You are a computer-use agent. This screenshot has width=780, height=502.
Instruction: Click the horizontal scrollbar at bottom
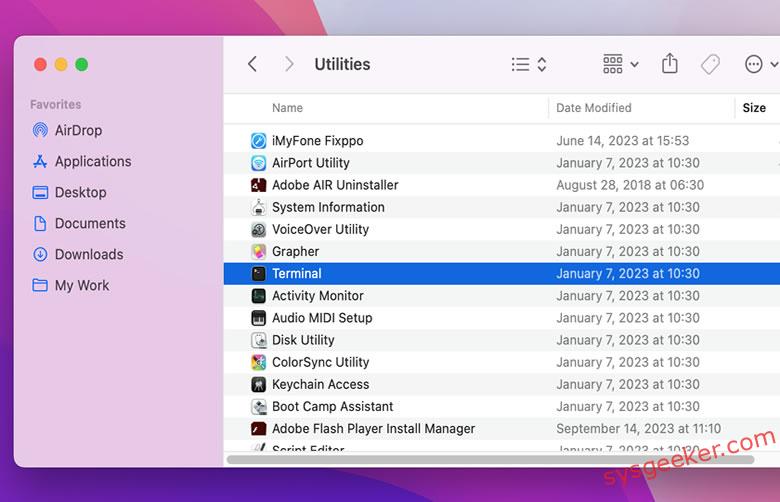490,460
